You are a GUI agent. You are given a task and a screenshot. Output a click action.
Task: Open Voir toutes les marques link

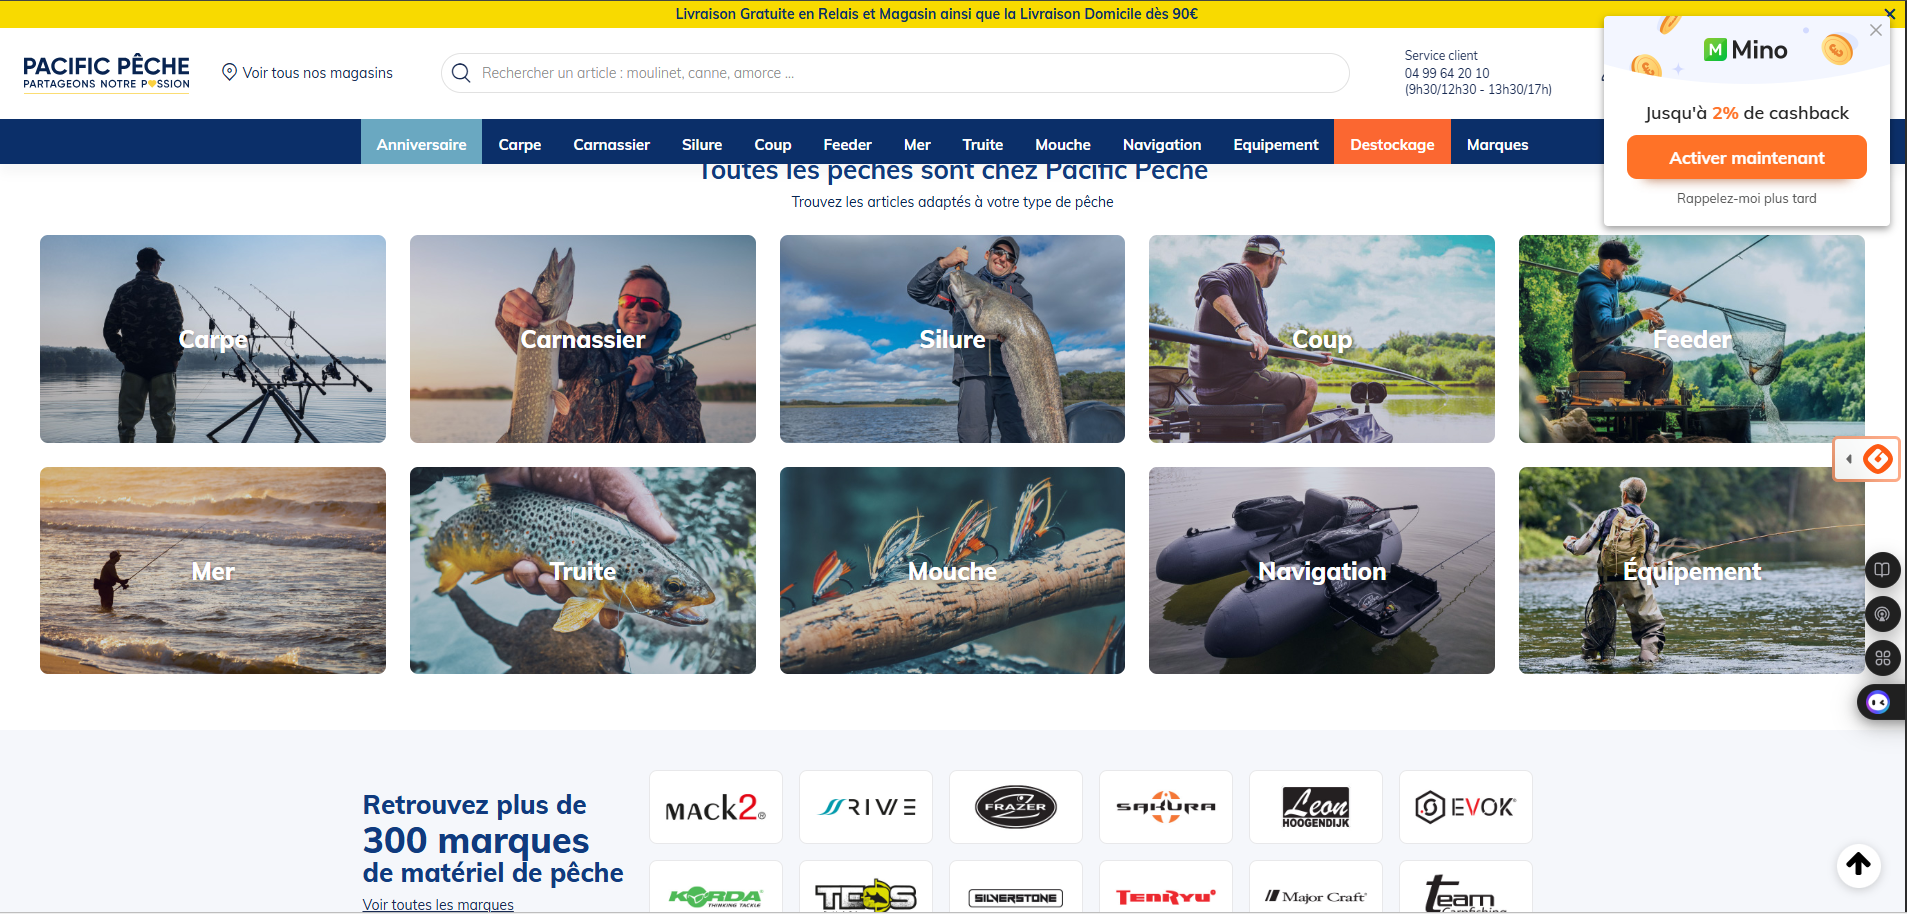(x=438, y=904)
